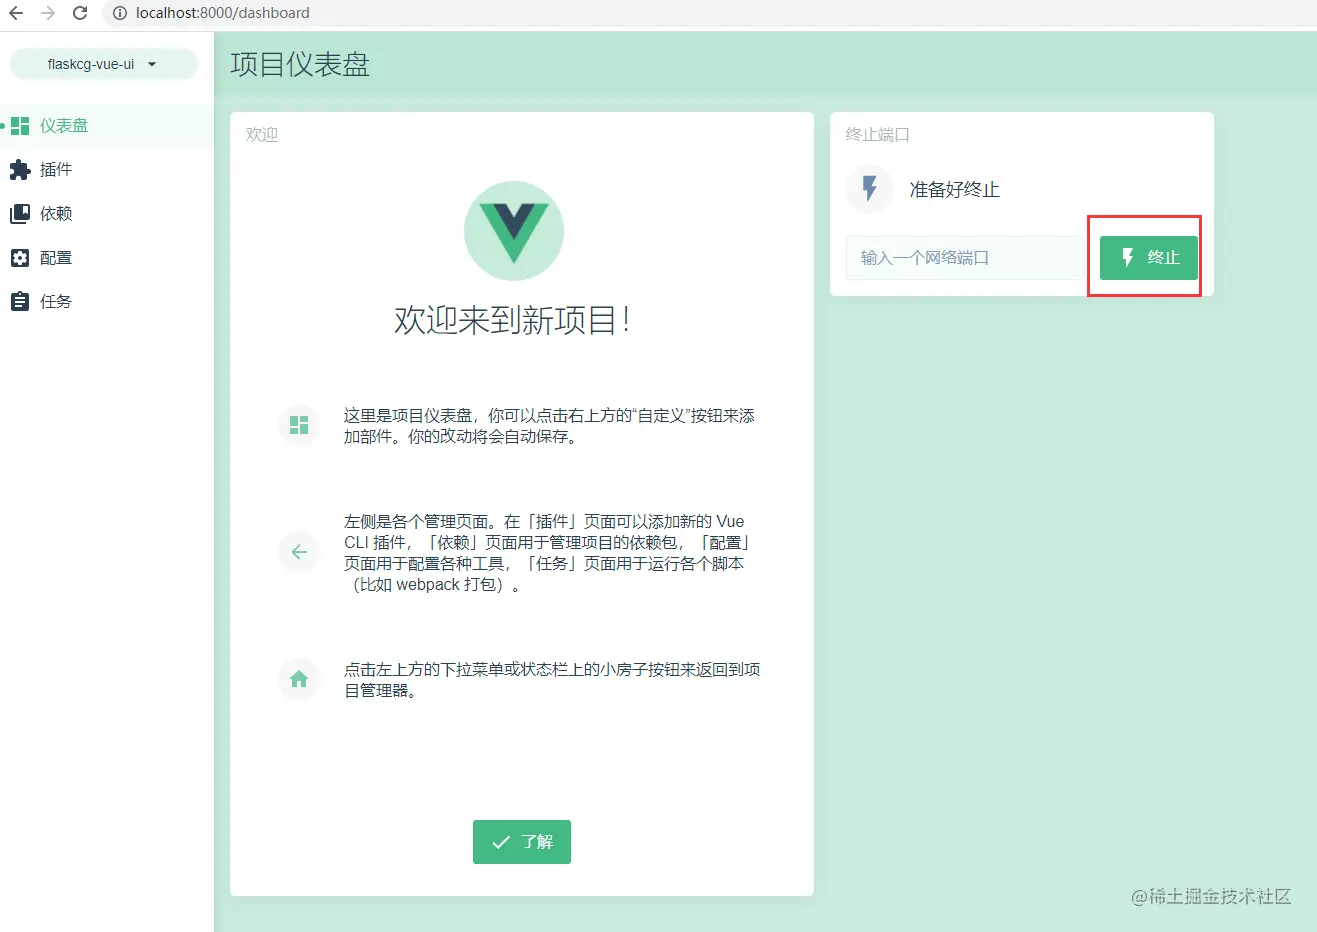Click the green 终止 kill button
Viewport: 1317px width, 932px height.
[1148, 258]
